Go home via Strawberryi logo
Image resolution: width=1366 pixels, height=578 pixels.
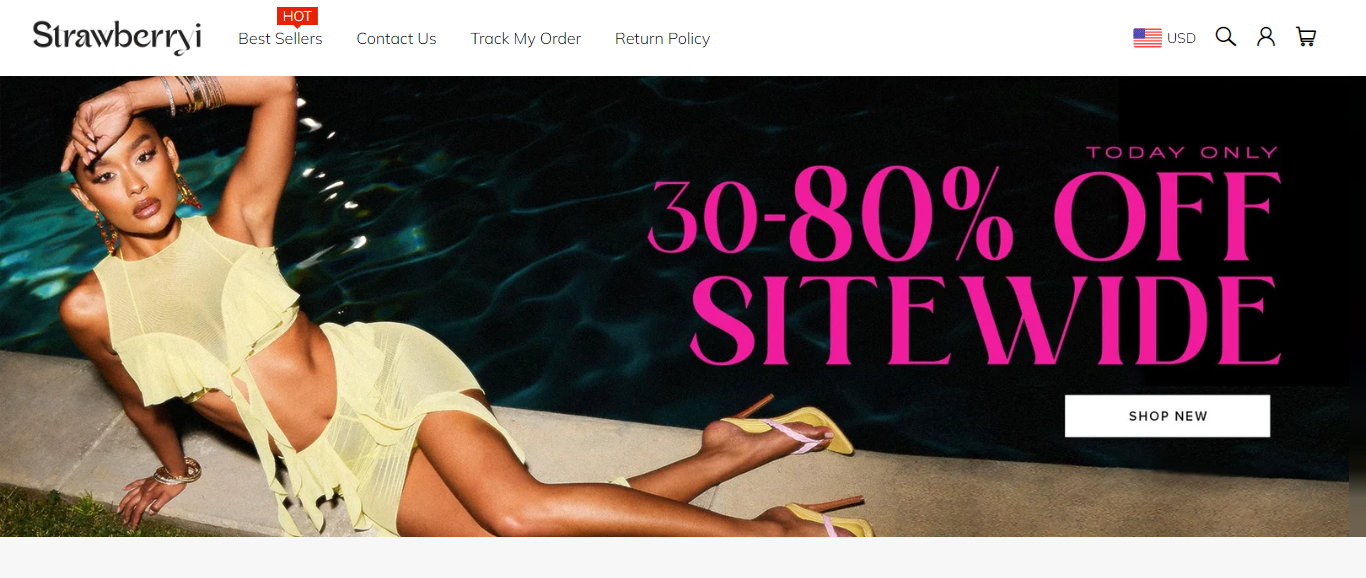[x=117, y=37]
